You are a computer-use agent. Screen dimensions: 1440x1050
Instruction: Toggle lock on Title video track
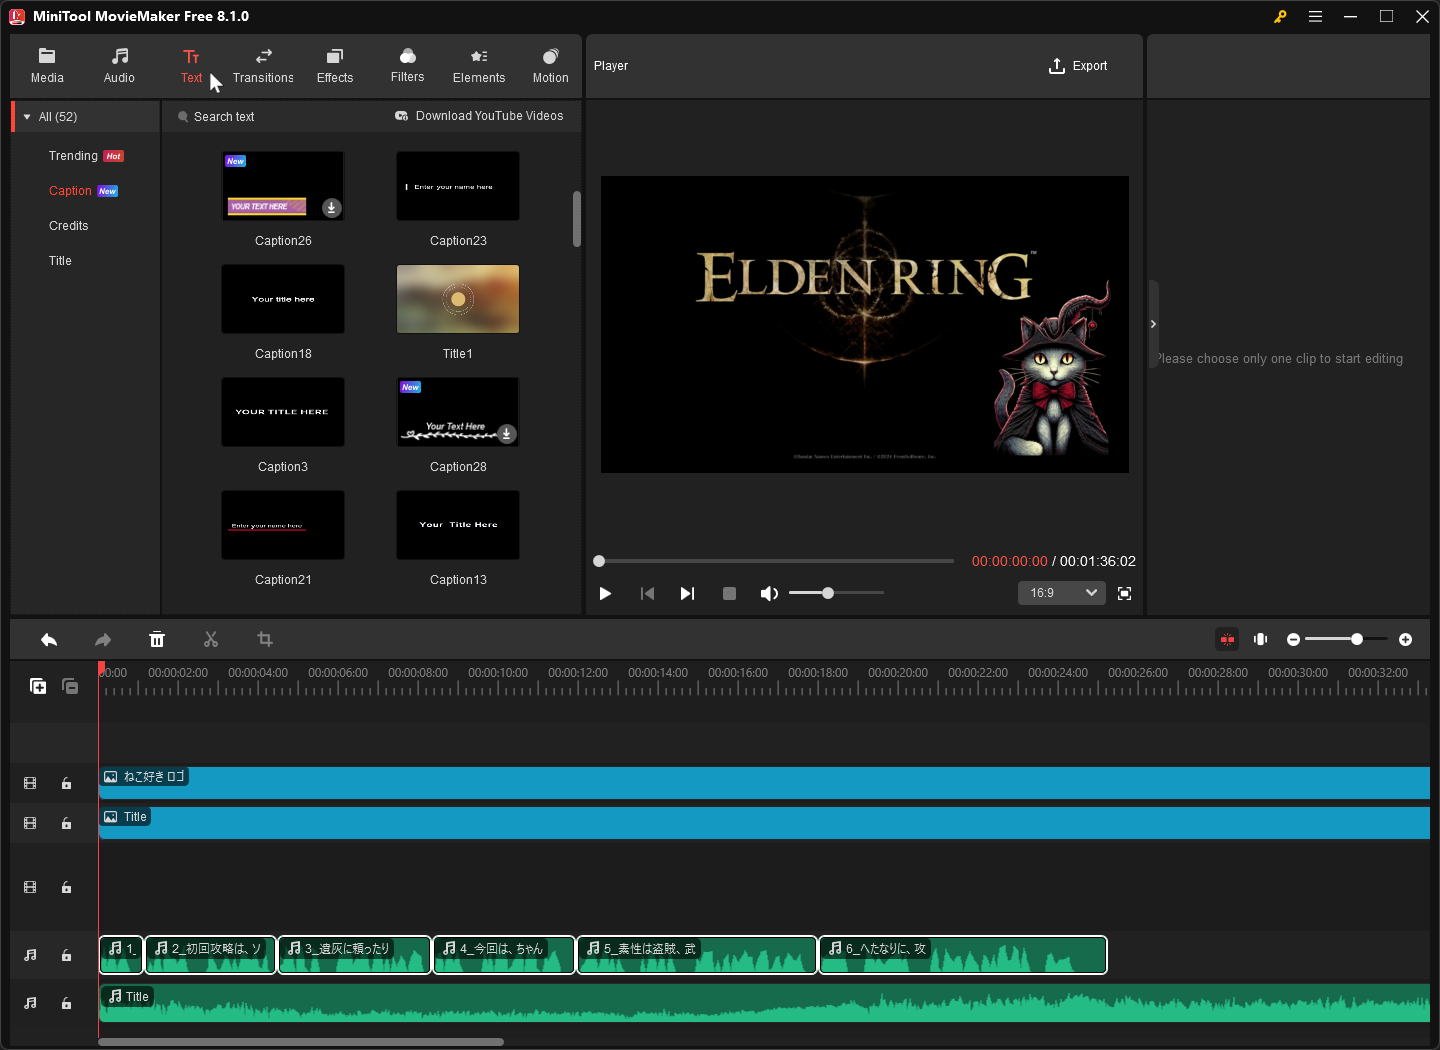pos(66,823)
